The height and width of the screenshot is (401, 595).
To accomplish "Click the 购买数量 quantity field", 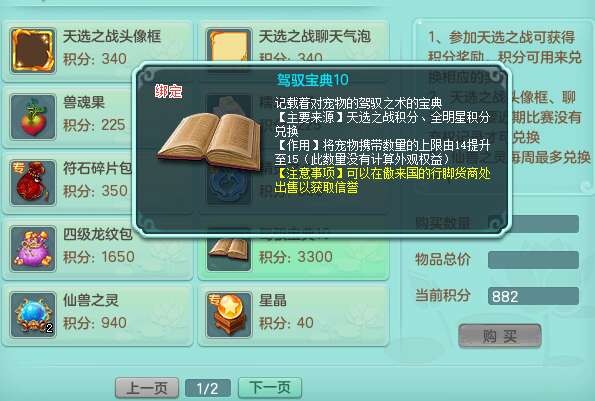I will tap(545, 224).
